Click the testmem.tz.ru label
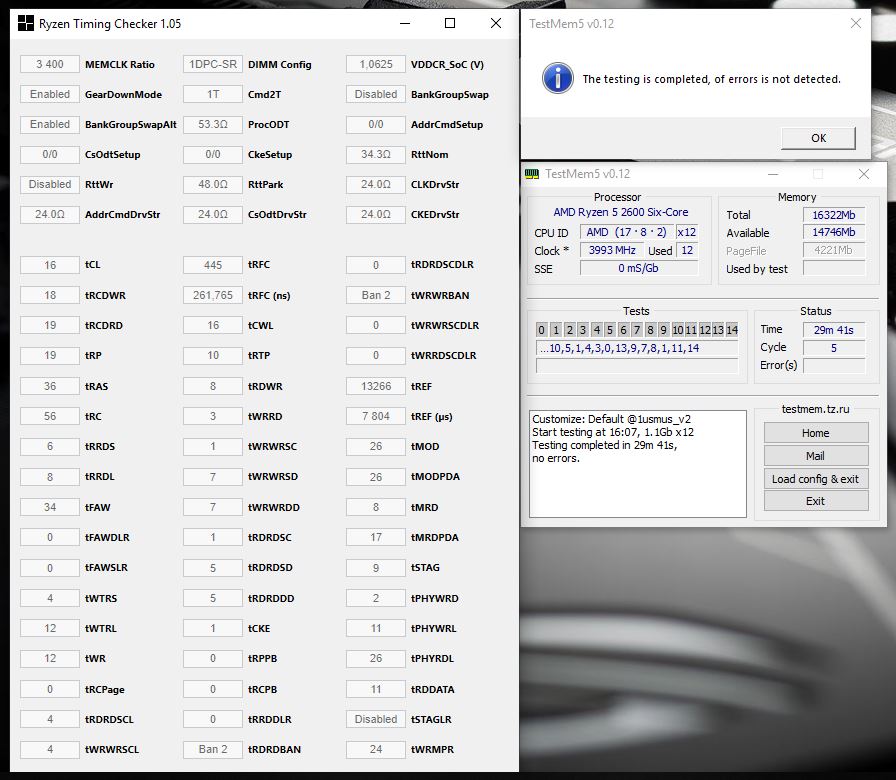Image resolution: width=896 pixels, height=780 pixels. pos(815,409)
